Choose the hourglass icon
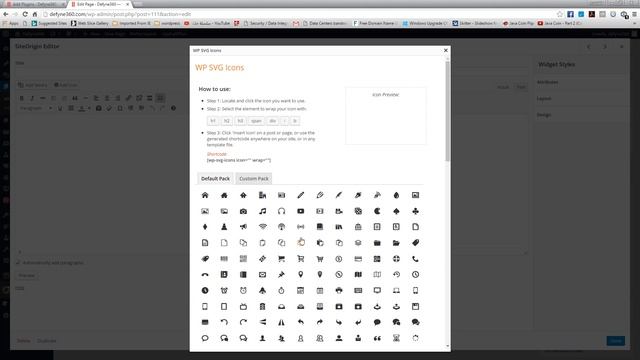The image size is (640, 360). tap(396, 338)
